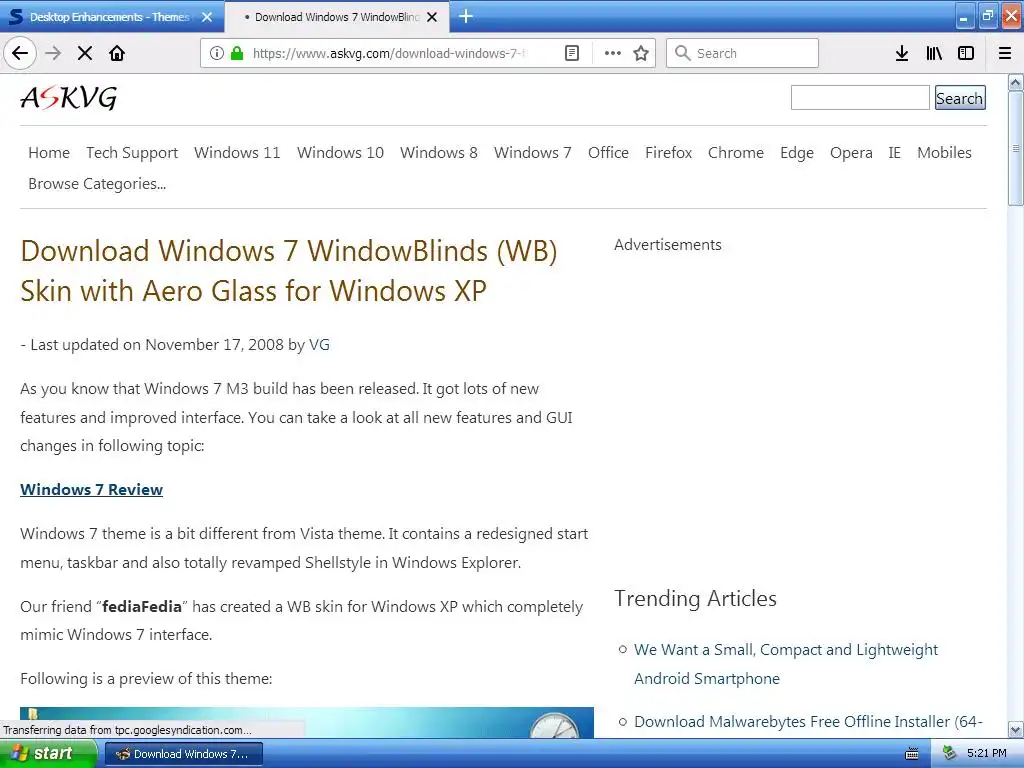Viewport: 1024px width, 768px height.
Task: Open Download Malwarebytes Free Offline Installer article
Action: click(x=808, y=722)
